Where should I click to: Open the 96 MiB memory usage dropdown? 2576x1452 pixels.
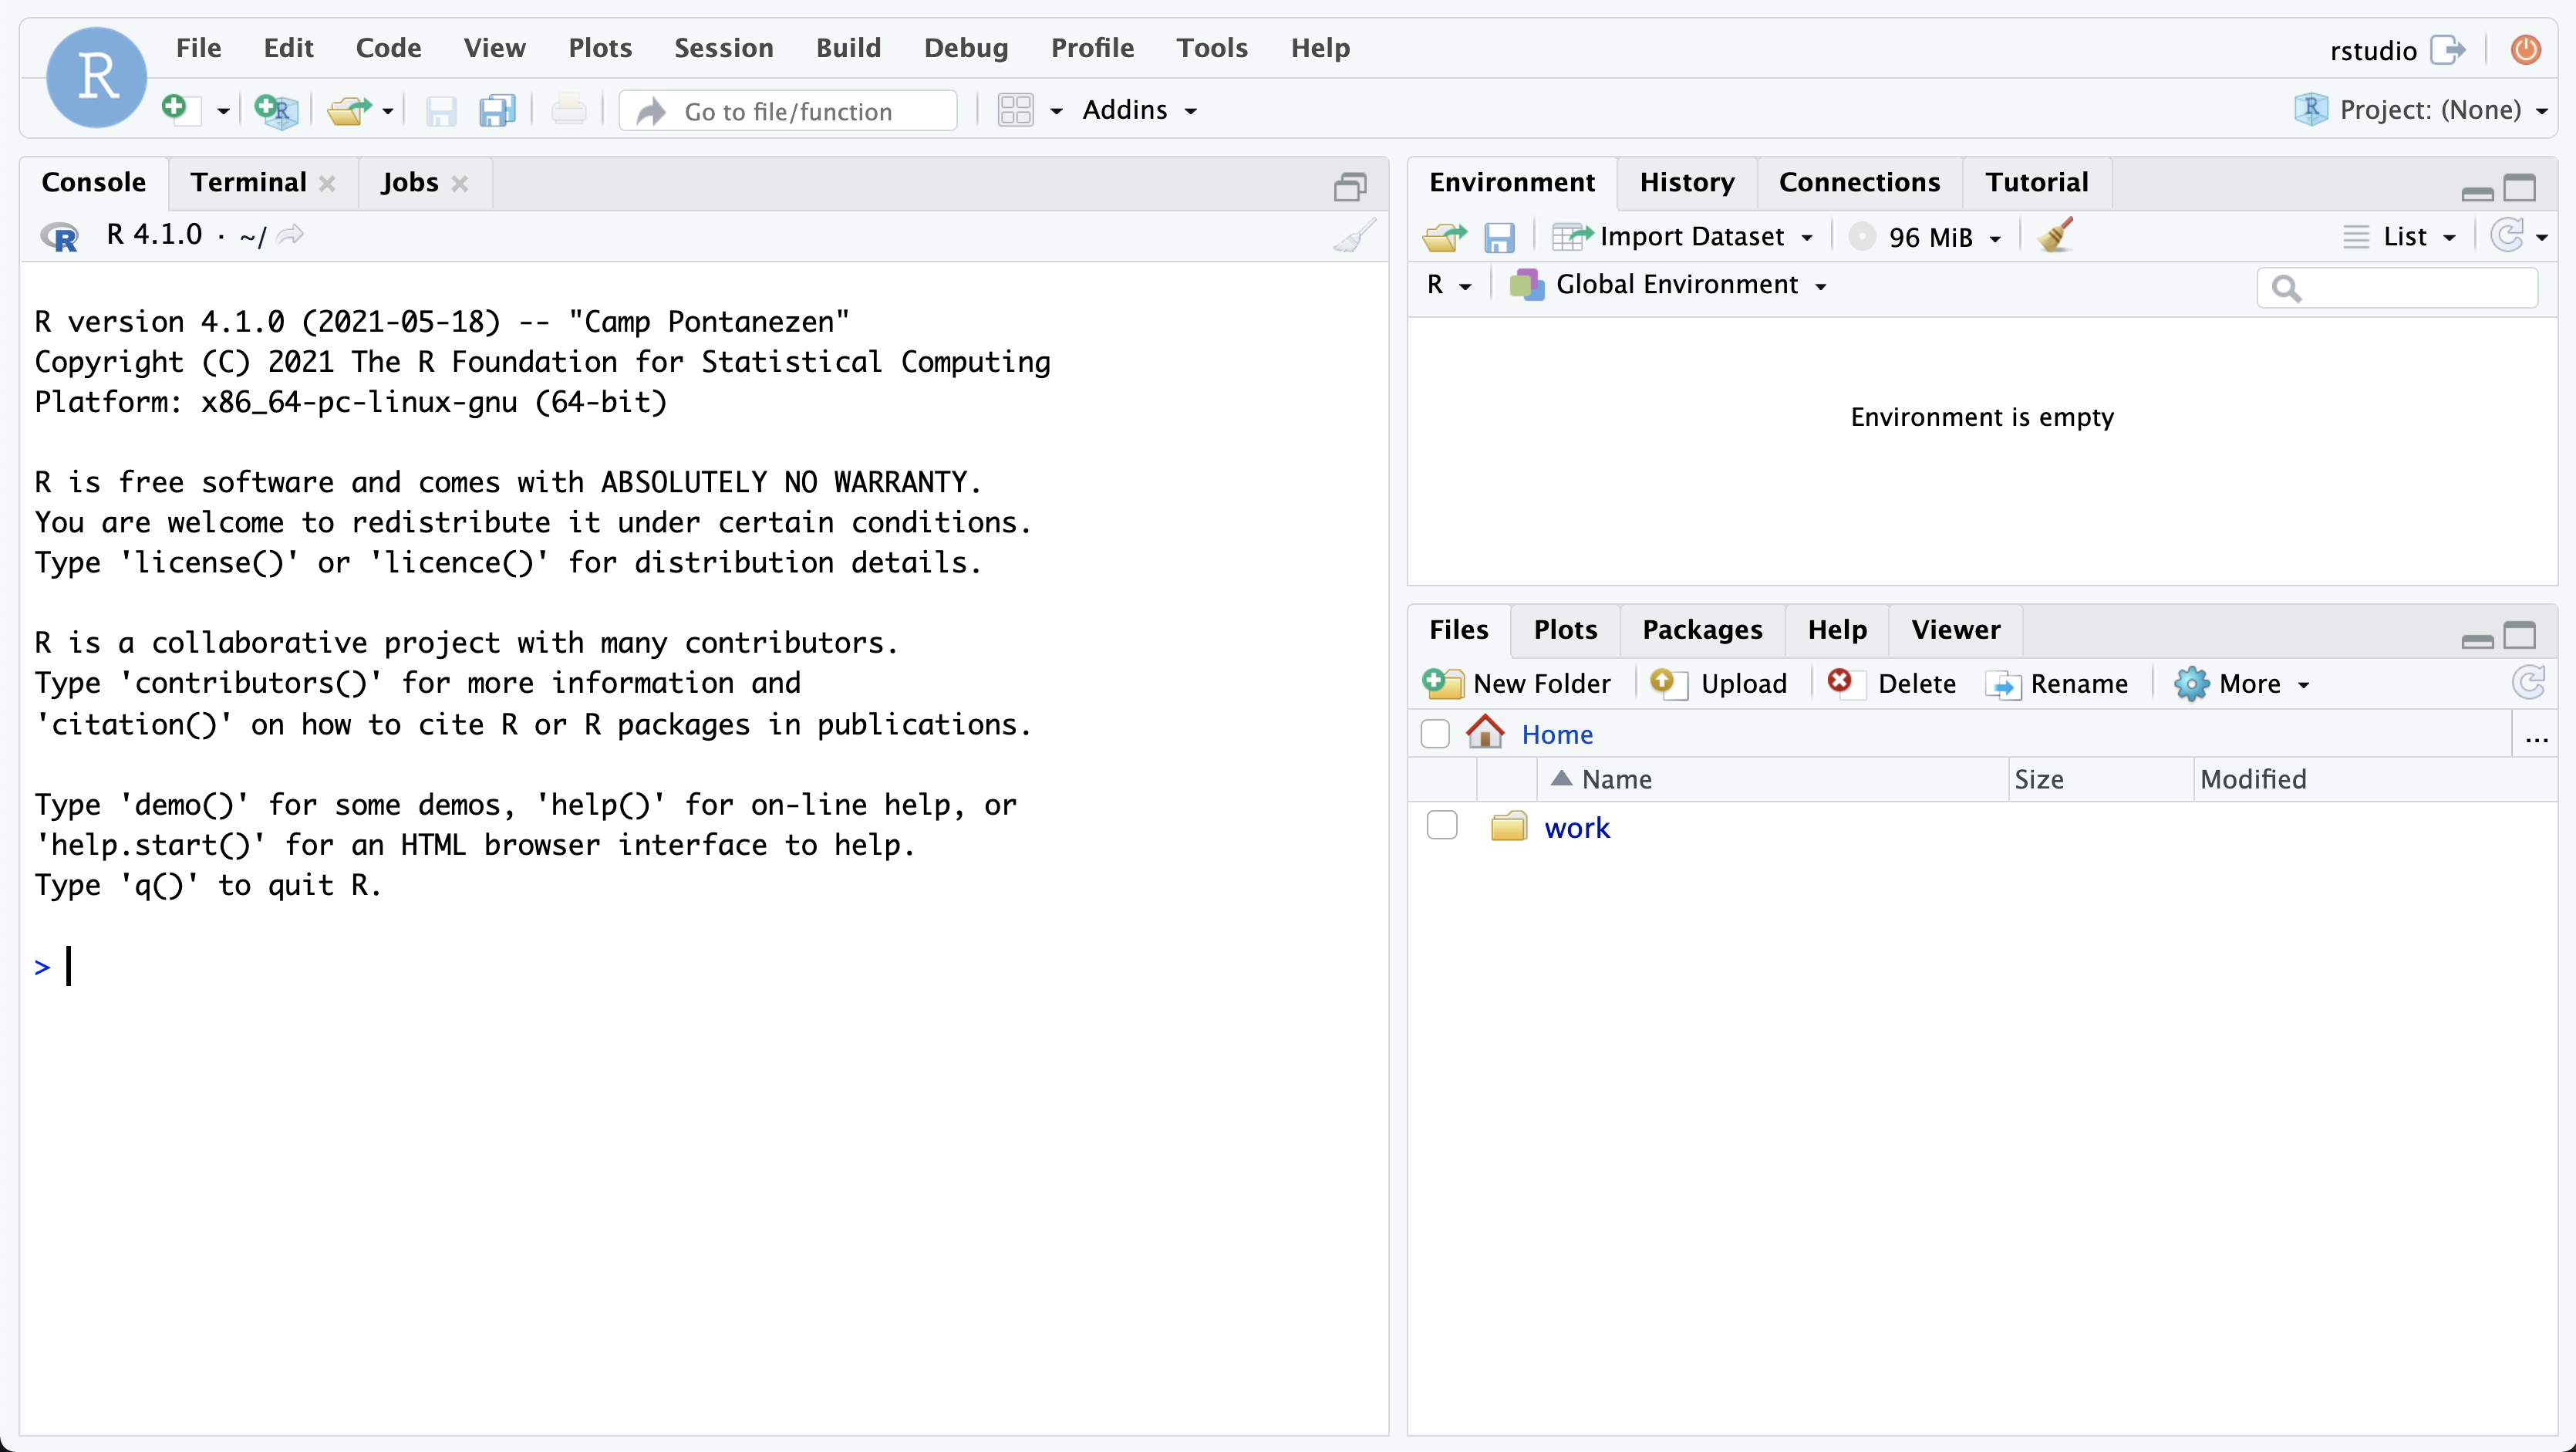pyautogui.click(x=1925, y=237)
